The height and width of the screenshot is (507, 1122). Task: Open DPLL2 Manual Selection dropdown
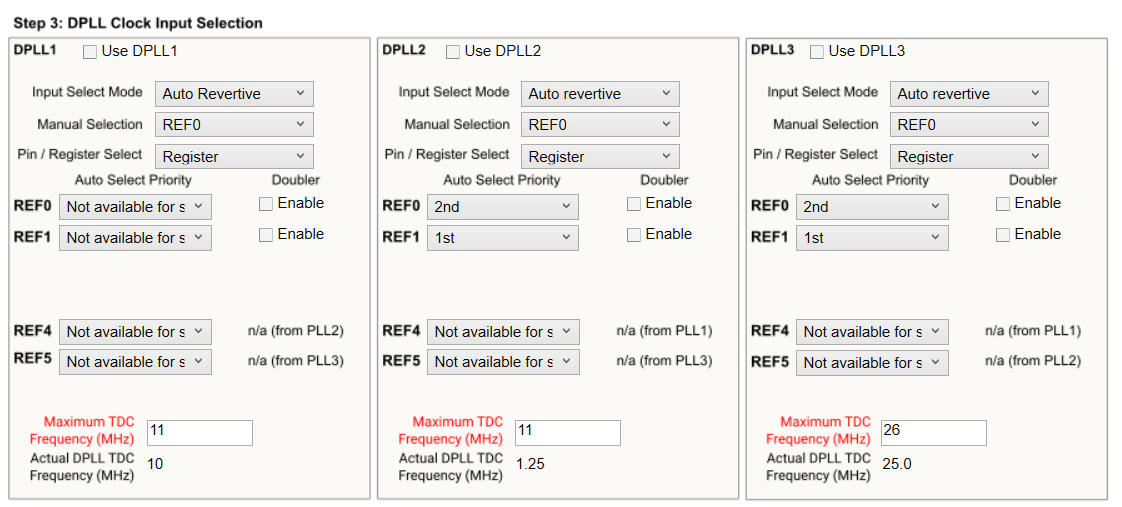[600, 125]
